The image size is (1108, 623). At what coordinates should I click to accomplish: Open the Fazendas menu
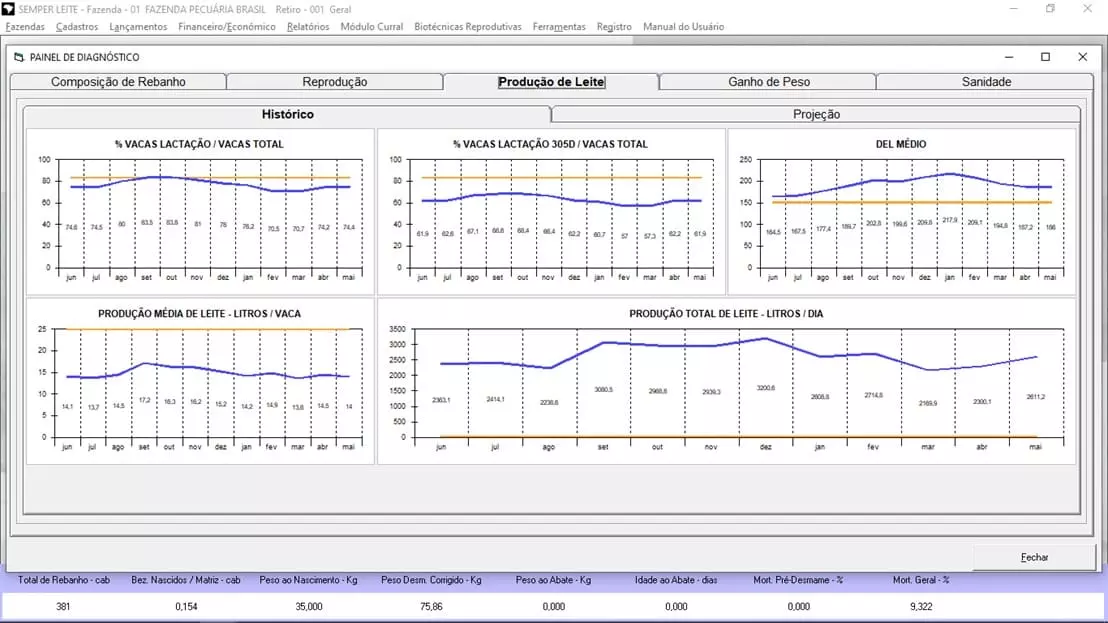[x=25, y=27]
